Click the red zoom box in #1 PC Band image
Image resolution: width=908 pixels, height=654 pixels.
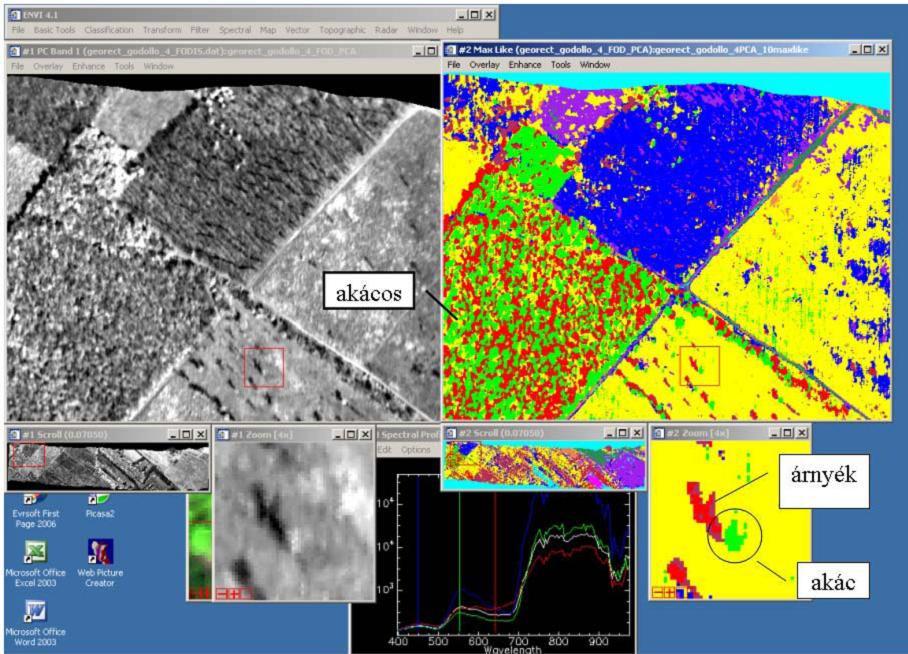pos(264,367)
